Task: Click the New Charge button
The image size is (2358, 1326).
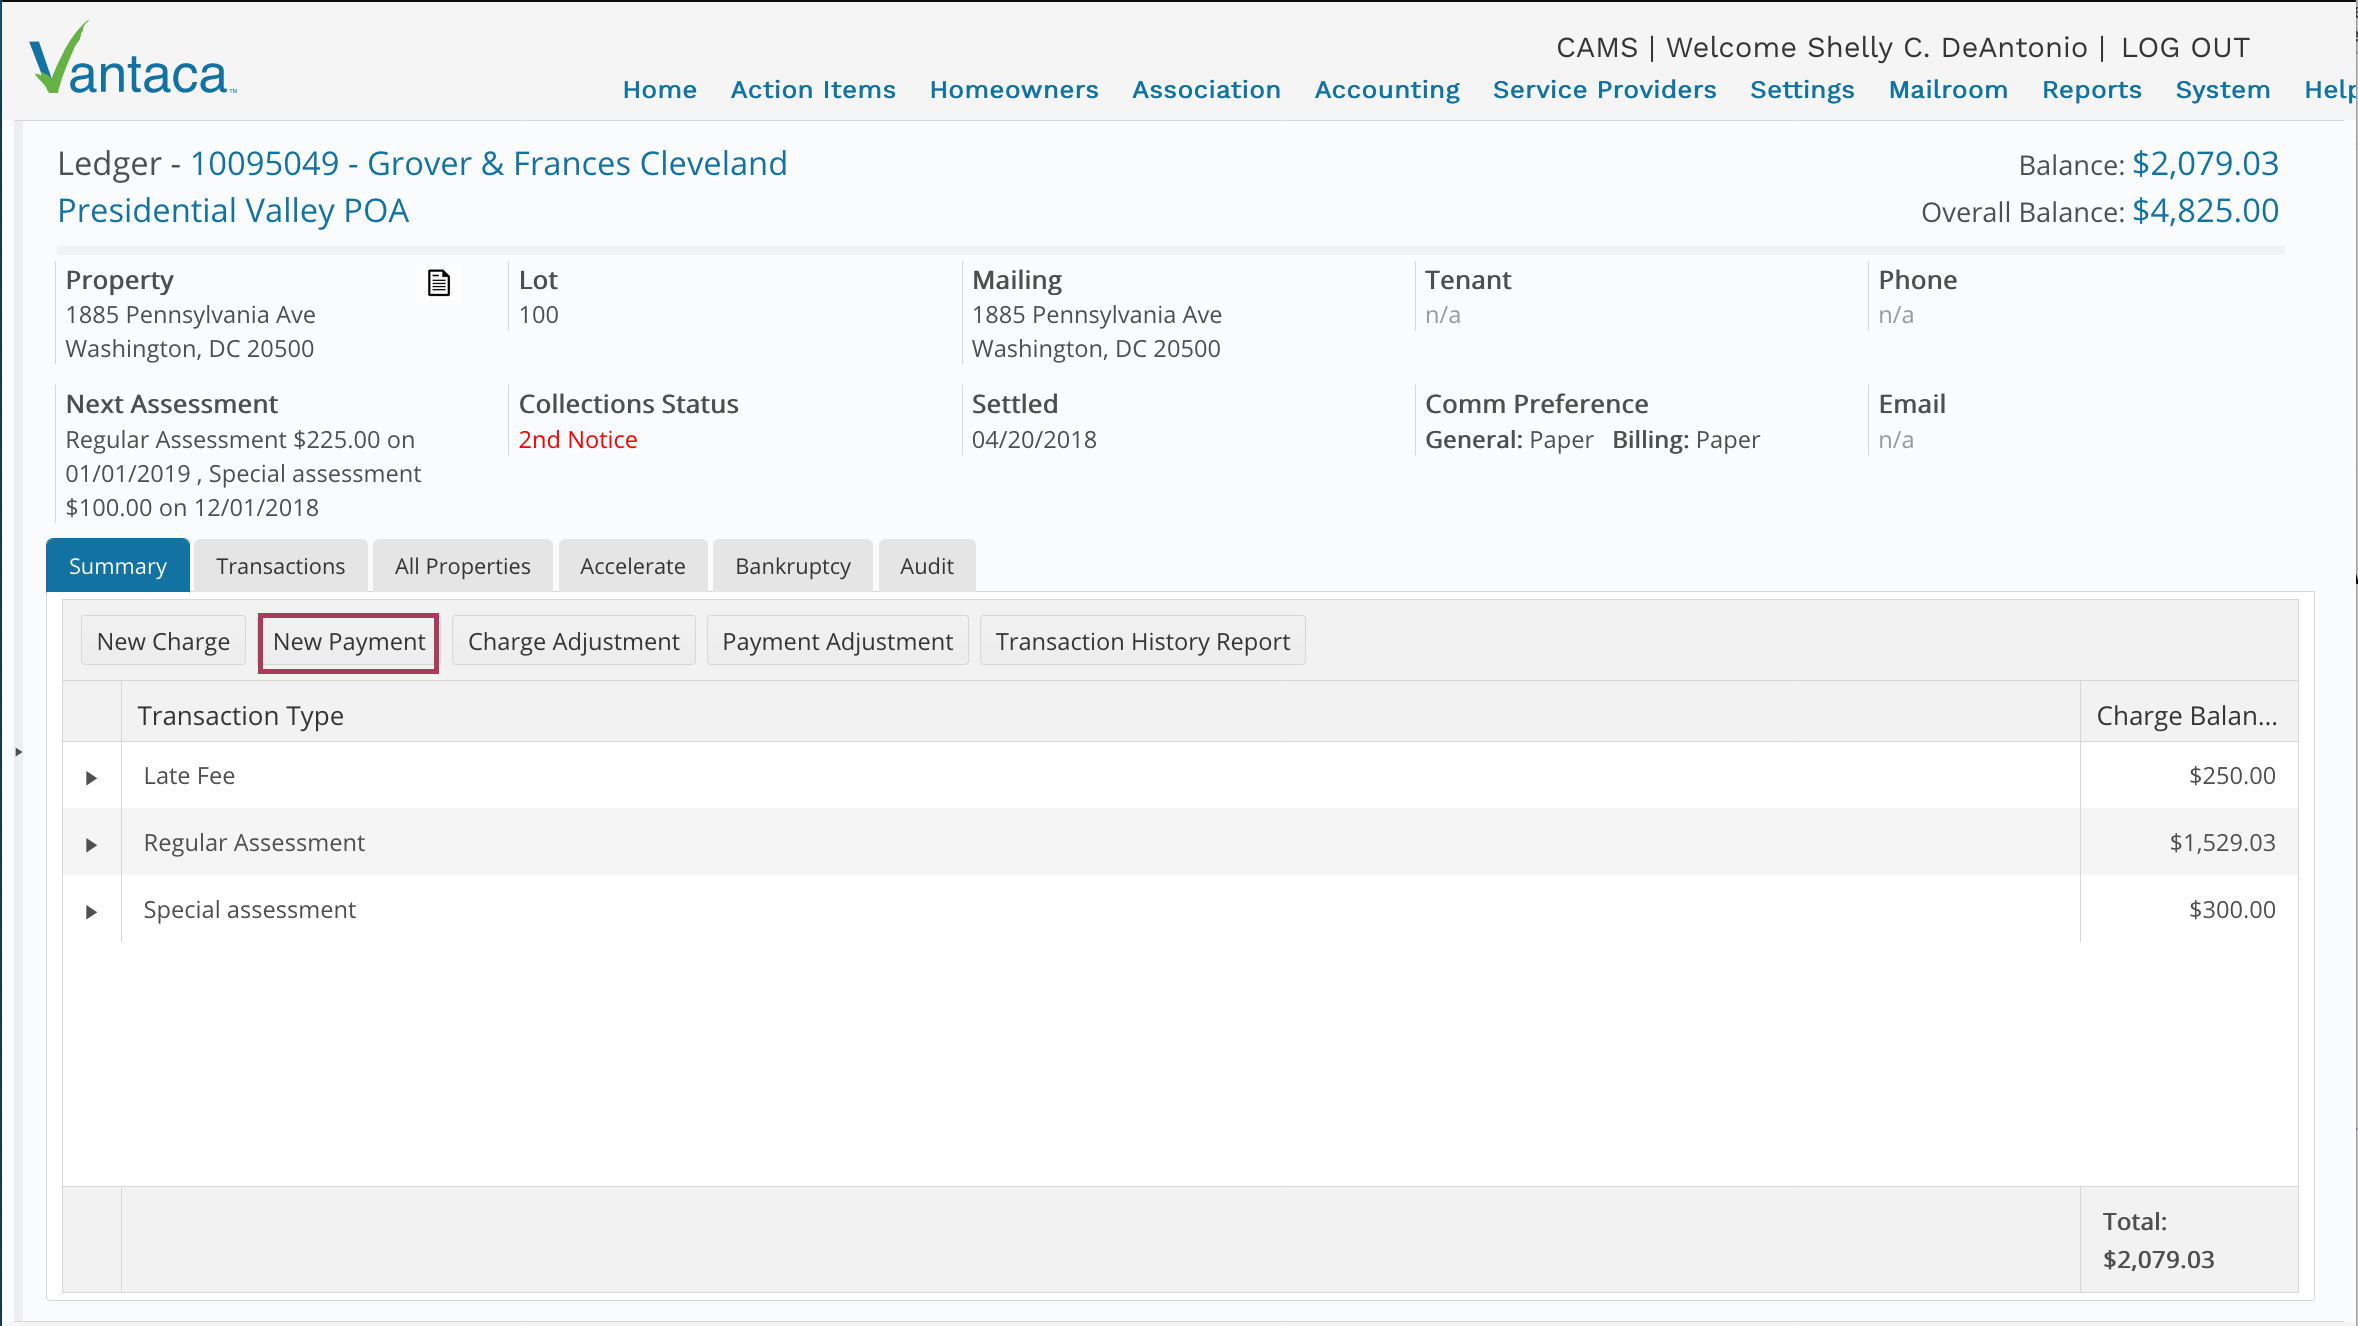Action: click(163, 642)
